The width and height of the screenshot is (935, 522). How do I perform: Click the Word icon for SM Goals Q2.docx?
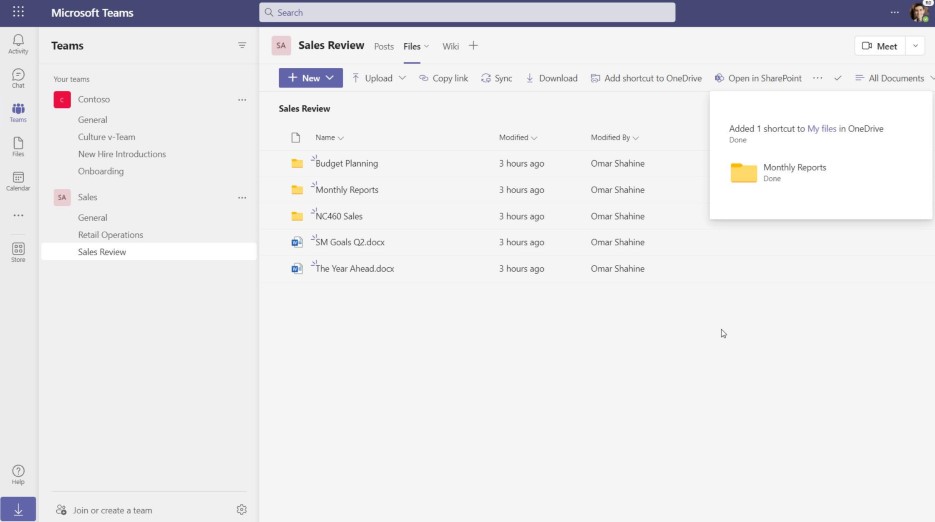pyautogui.click(x=297, y=242)
